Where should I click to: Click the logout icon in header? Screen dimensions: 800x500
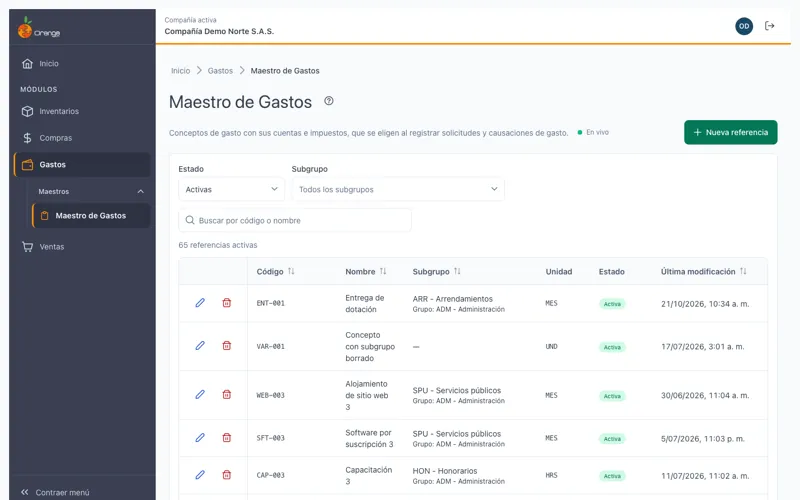[x=769, y=26]
